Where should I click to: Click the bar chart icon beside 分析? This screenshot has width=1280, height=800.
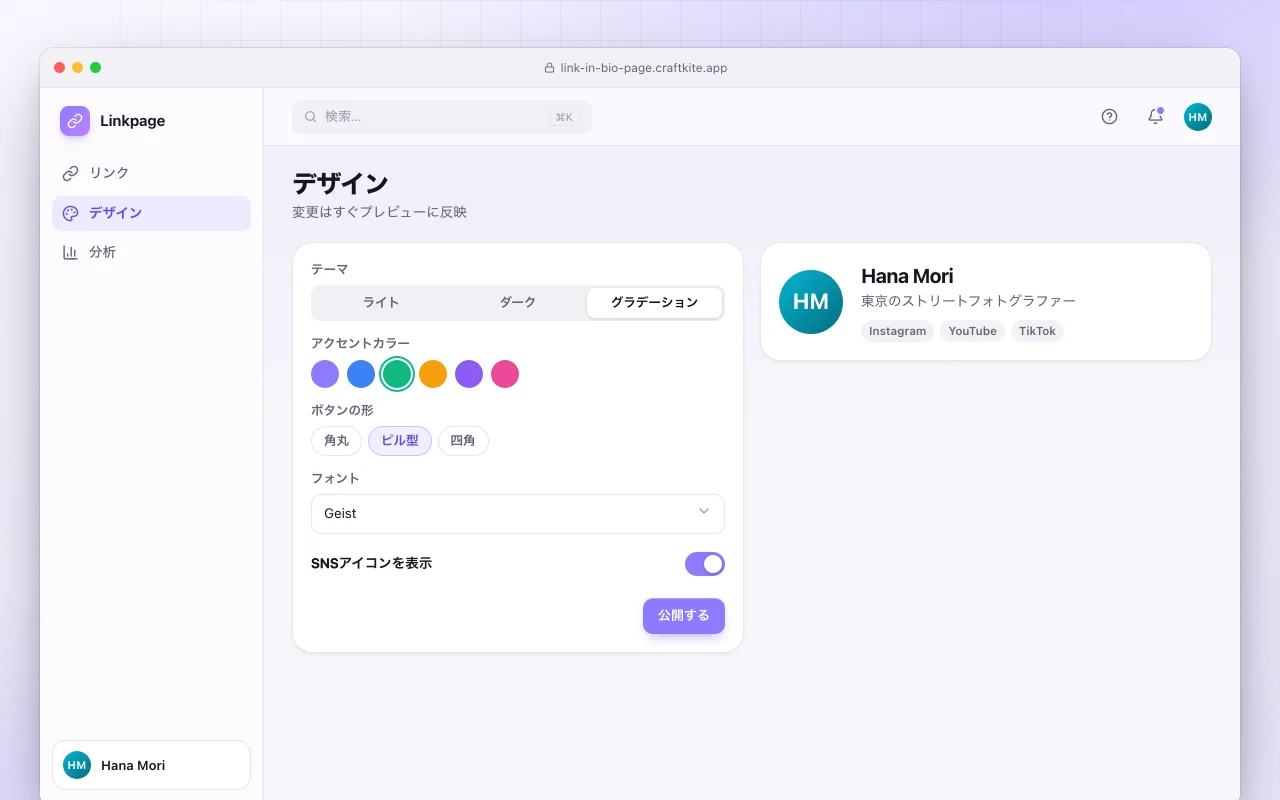[70, 252]
